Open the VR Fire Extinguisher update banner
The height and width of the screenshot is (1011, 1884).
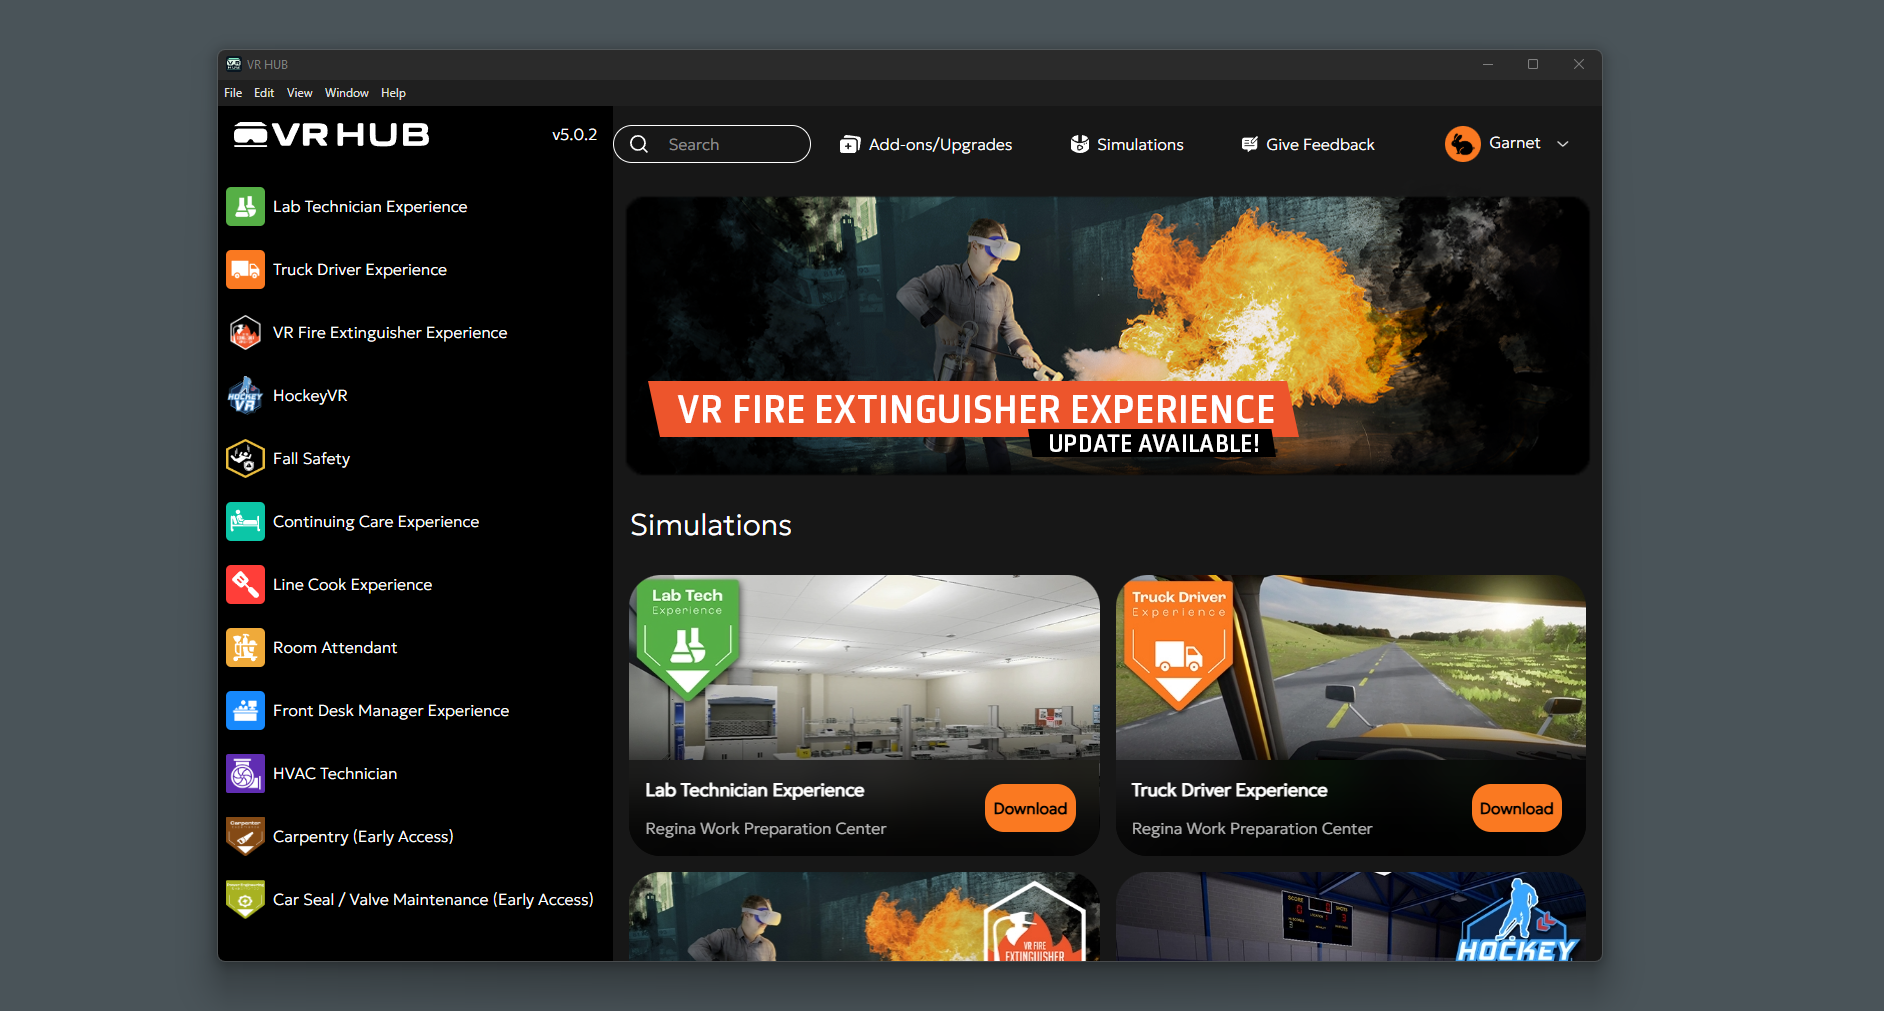[x=1107, y=335]
